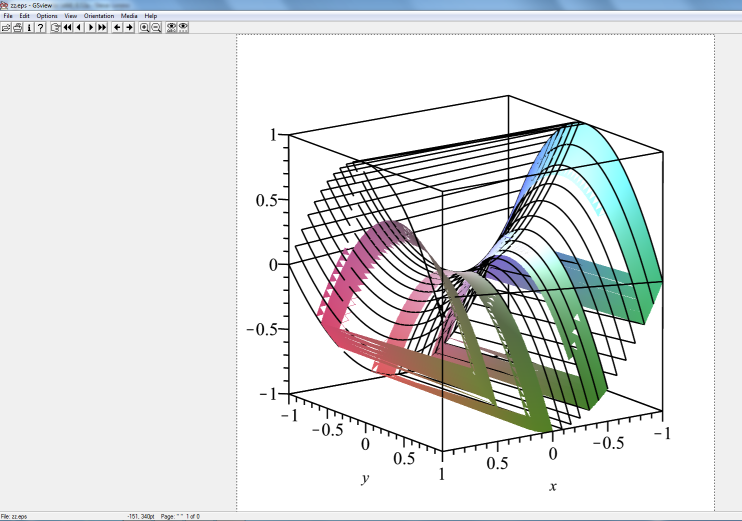Open the Orientation menu
The image size is (742, 521).
[99, 16]
